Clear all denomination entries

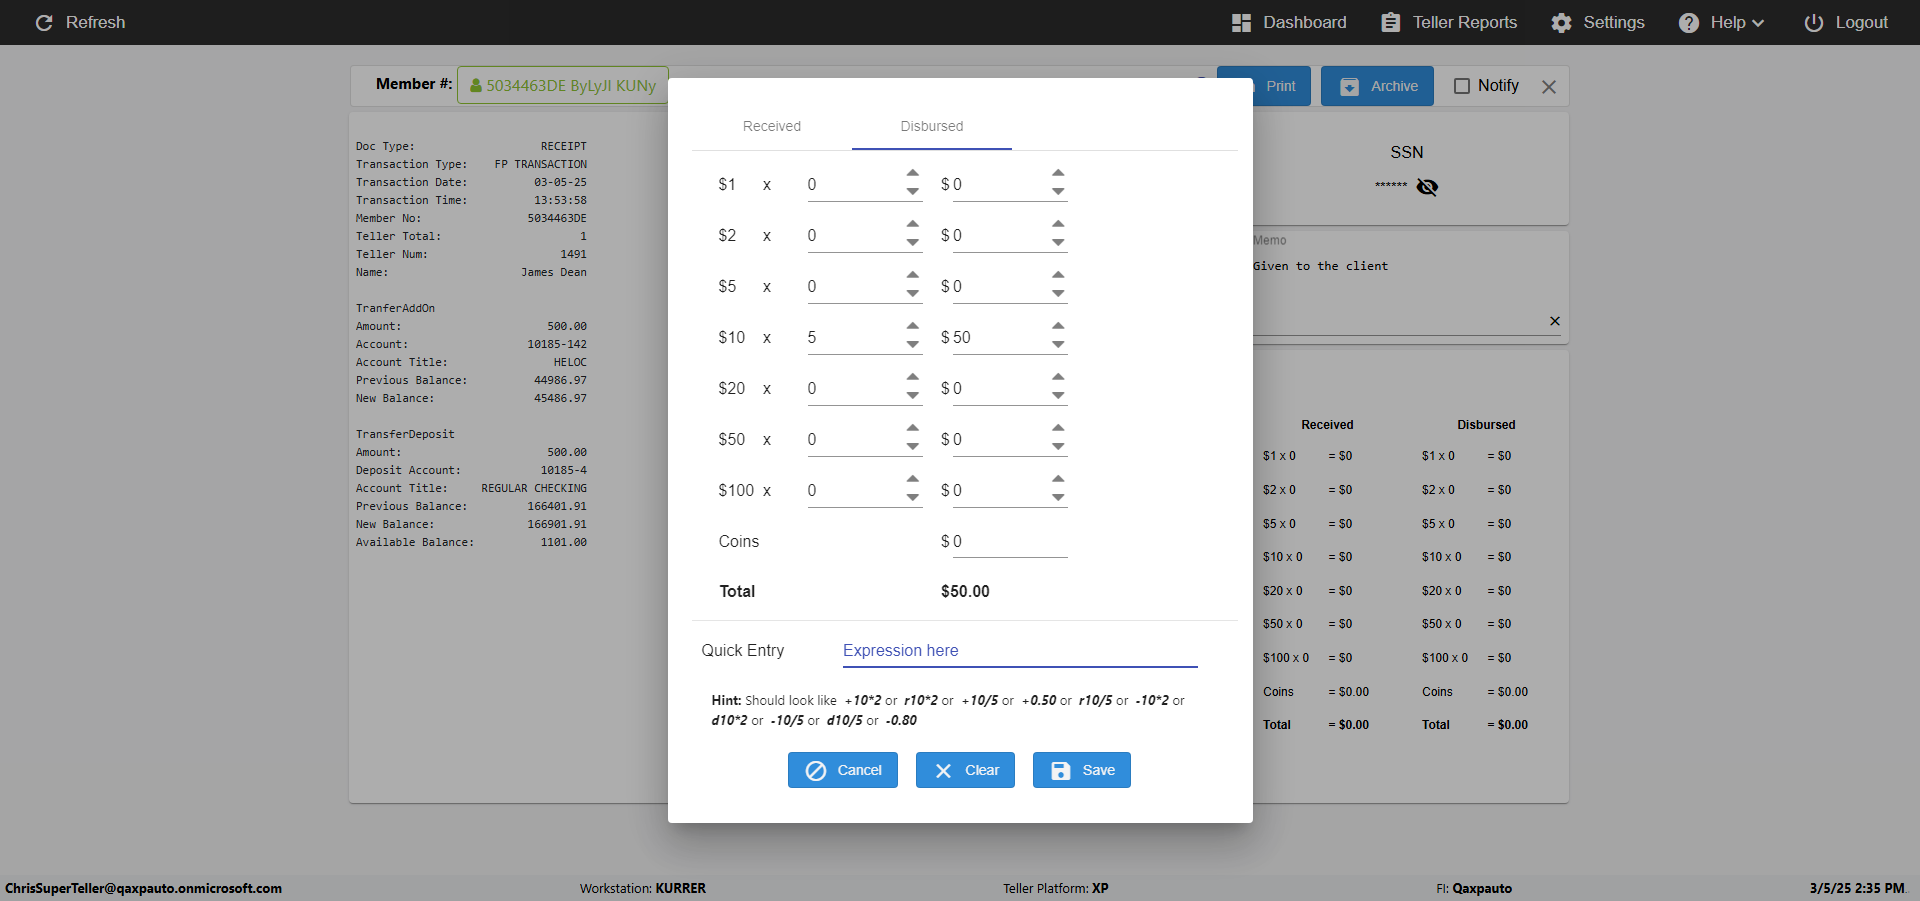(965, 770)
